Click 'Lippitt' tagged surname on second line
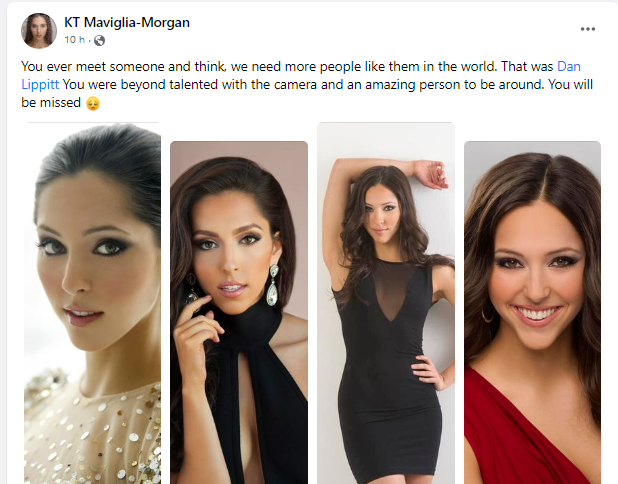618x484 pixels. point(40,85)
